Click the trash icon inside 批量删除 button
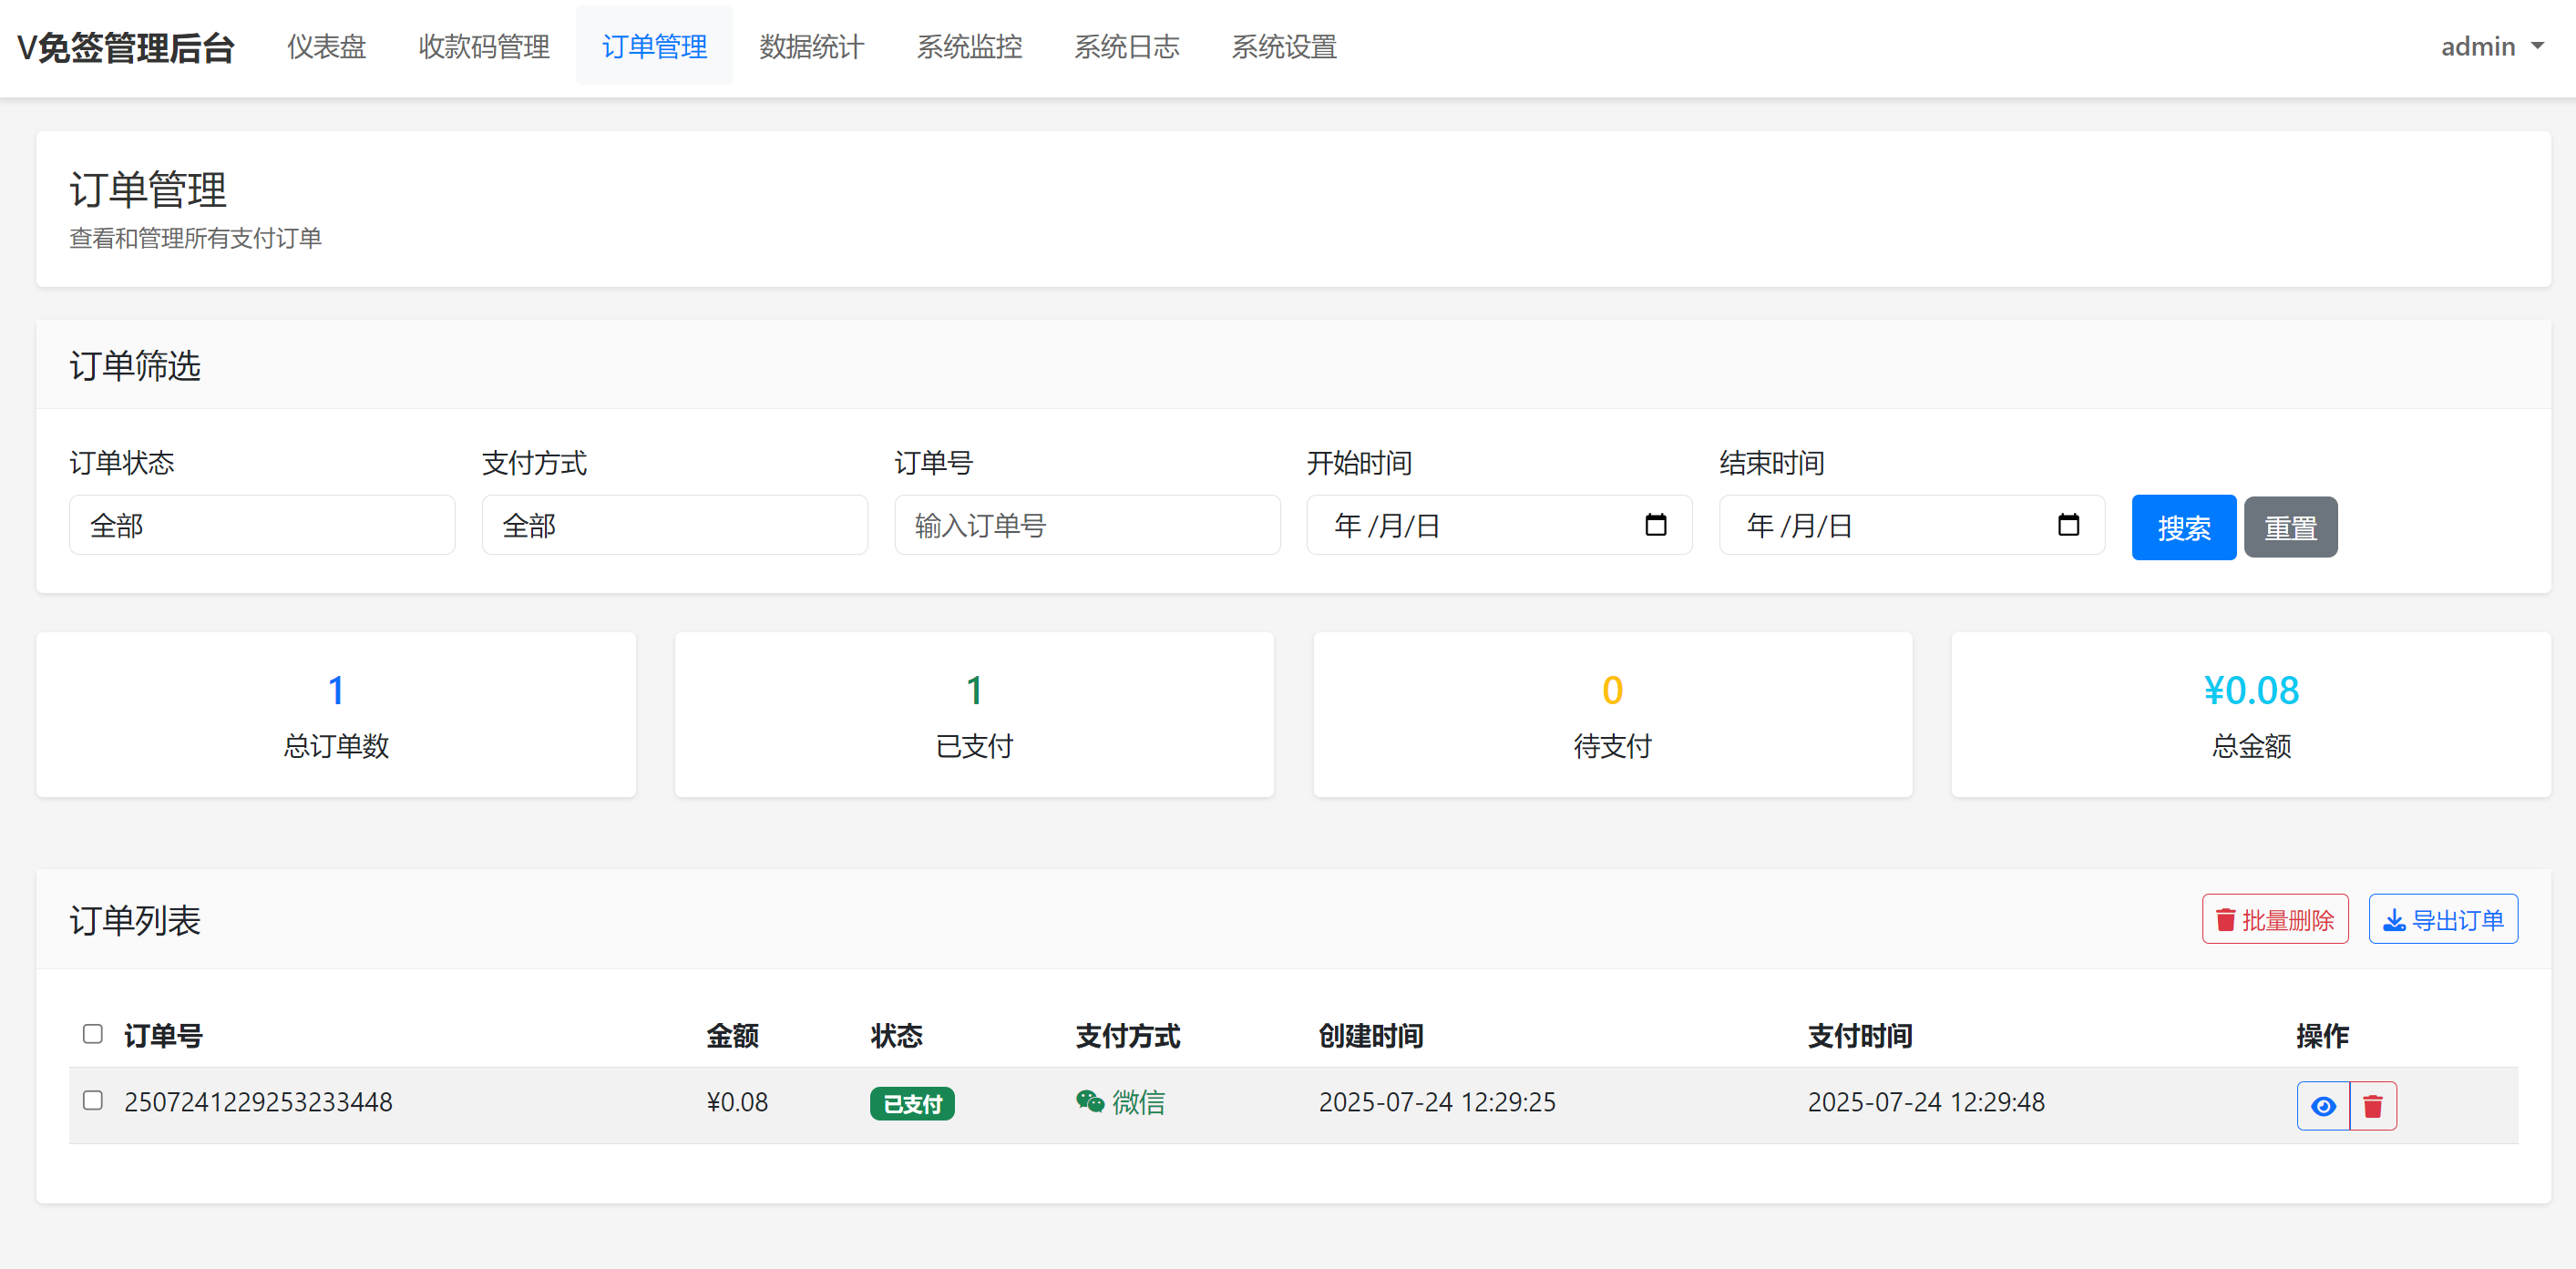 click(2224, 918)
